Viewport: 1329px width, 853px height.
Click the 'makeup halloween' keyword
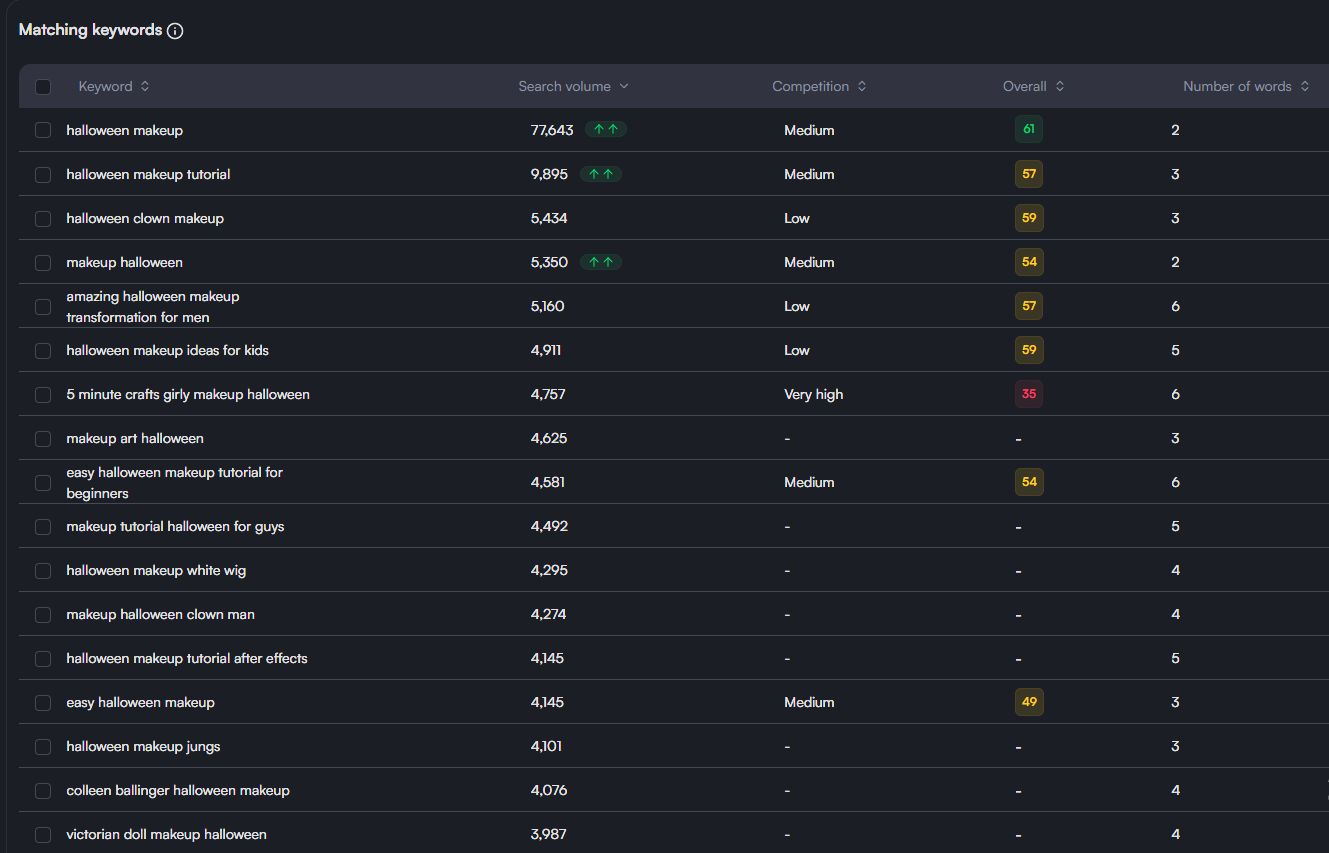pos(125,263)
